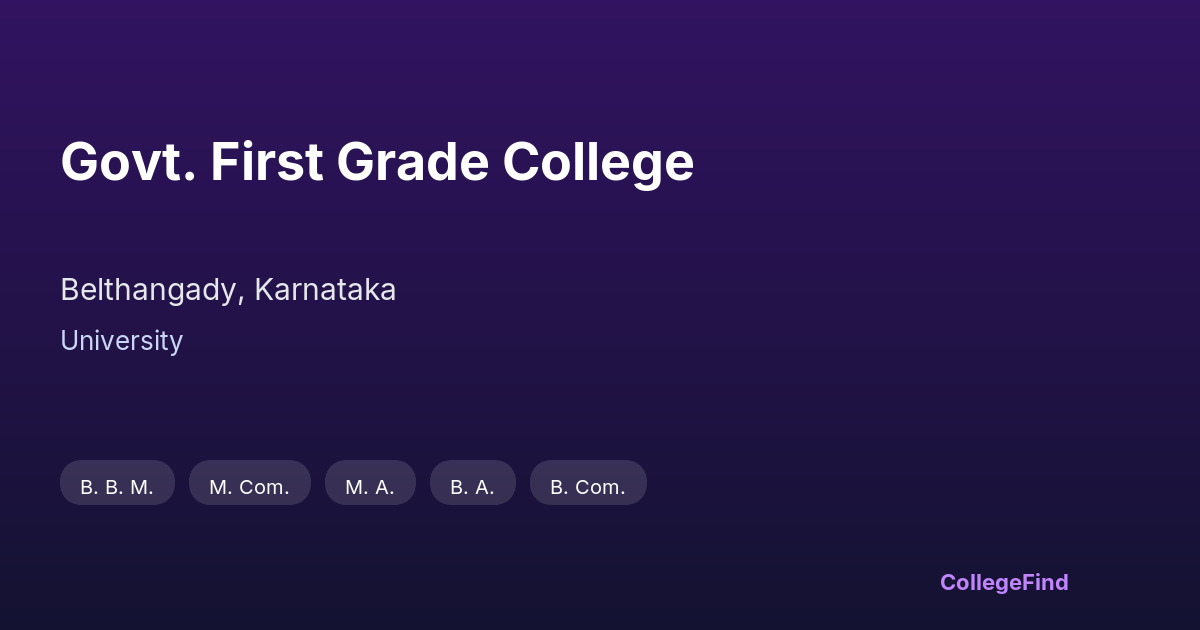1200x630 pixels.
Task: Click the letter M. in B. B. M. tag
Action: coord(142,487)
